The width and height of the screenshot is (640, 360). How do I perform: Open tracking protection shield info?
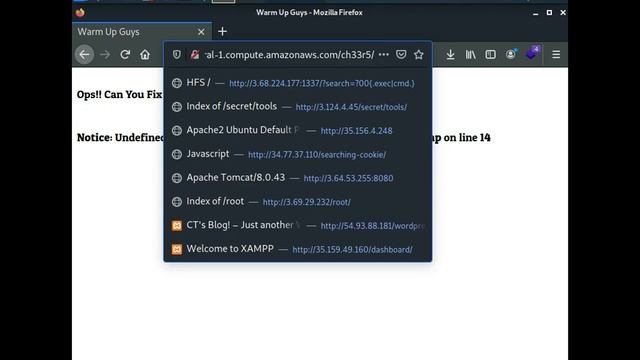(176, 54)
